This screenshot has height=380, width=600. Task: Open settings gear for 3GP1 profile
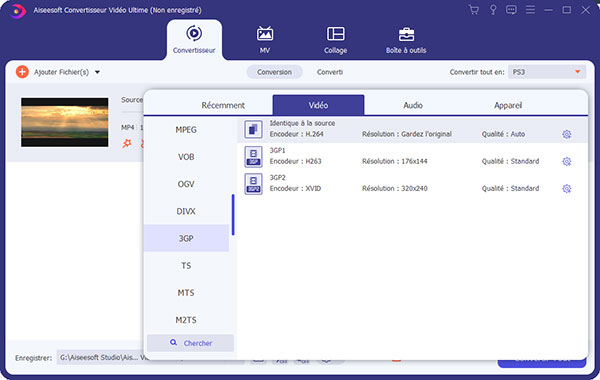(567, 161)
